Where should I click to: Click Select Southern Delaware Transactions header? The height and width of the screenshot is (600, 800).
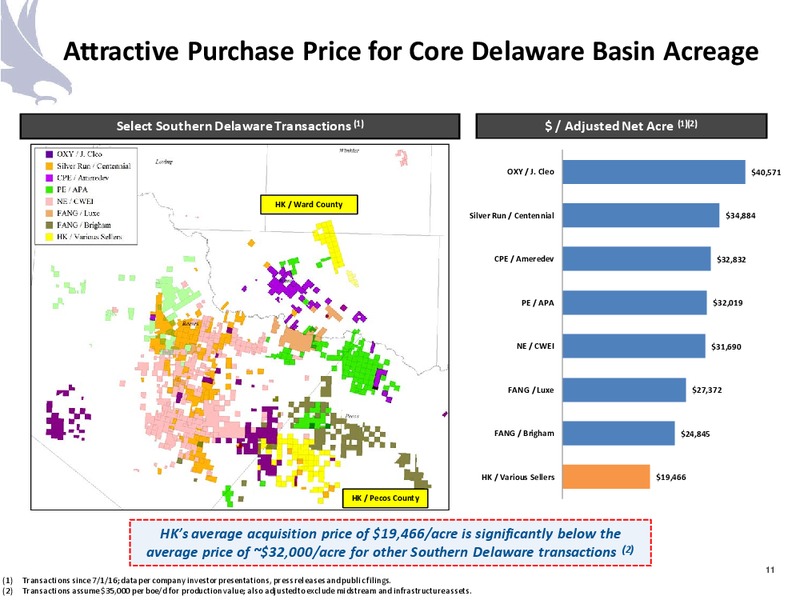[x=240, y=126]
